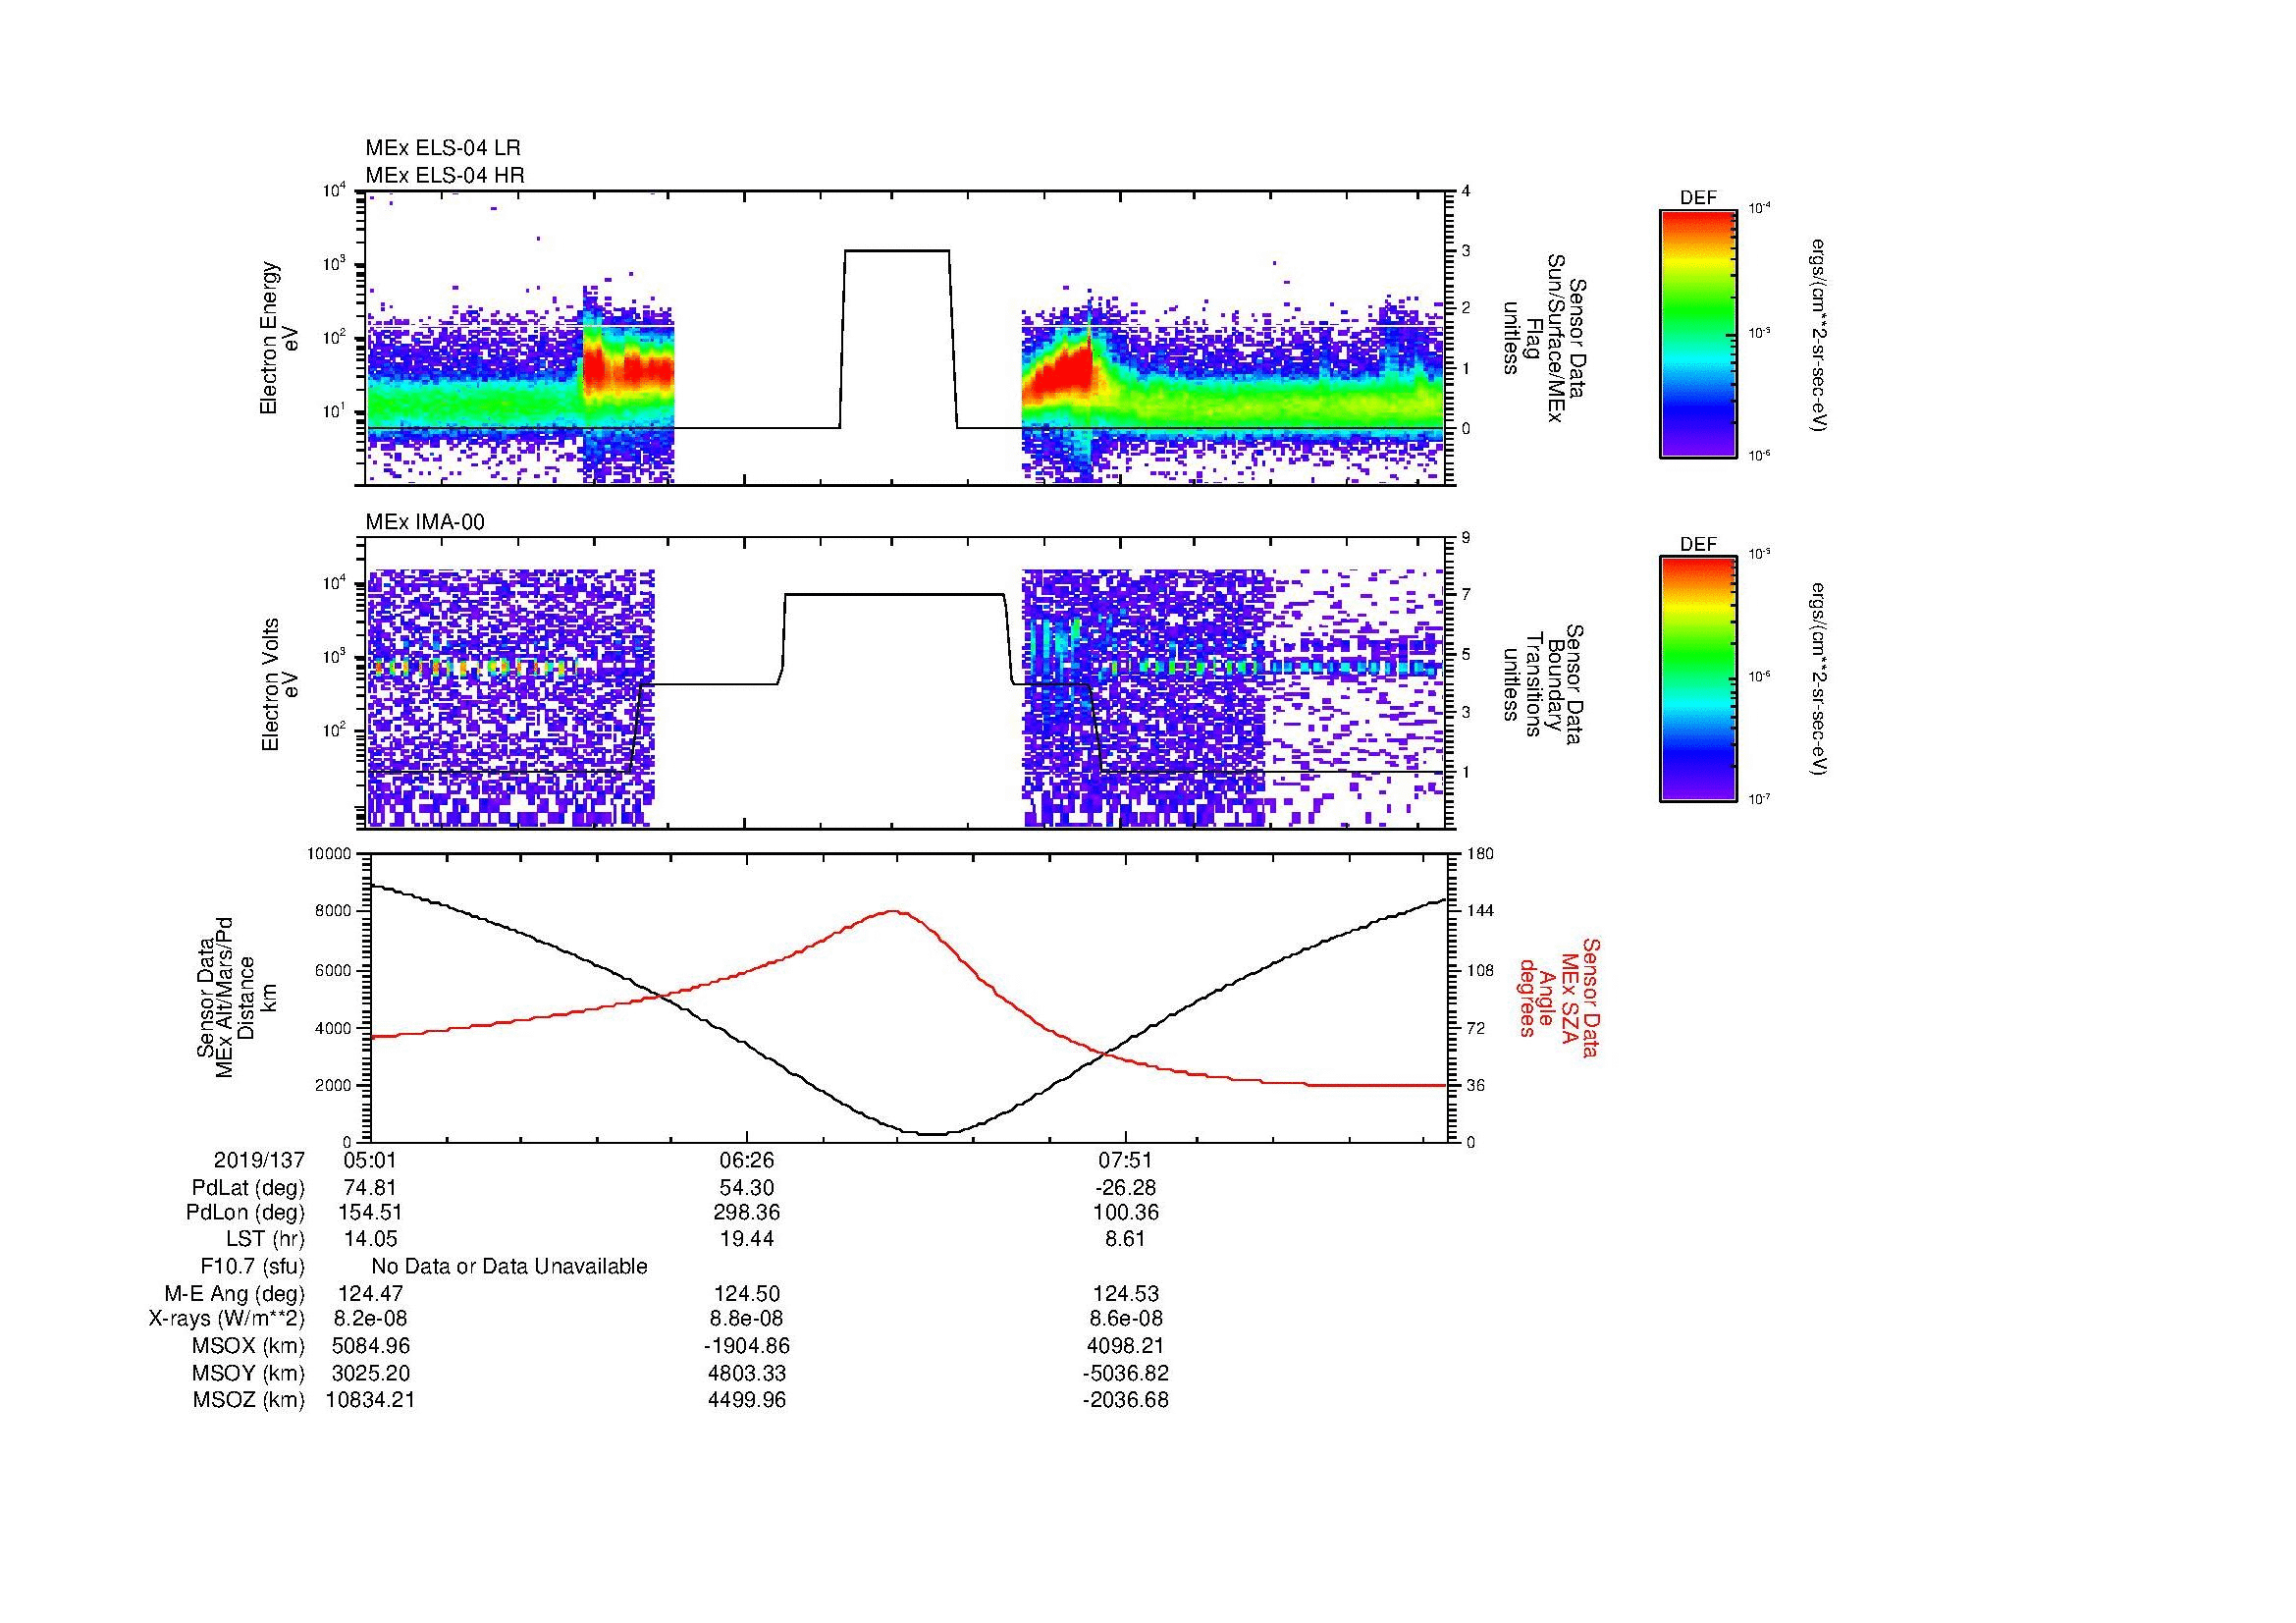Click the time tick label '05:01'
This screenshot has width=2296, height=1623.
pos(369,1160)
